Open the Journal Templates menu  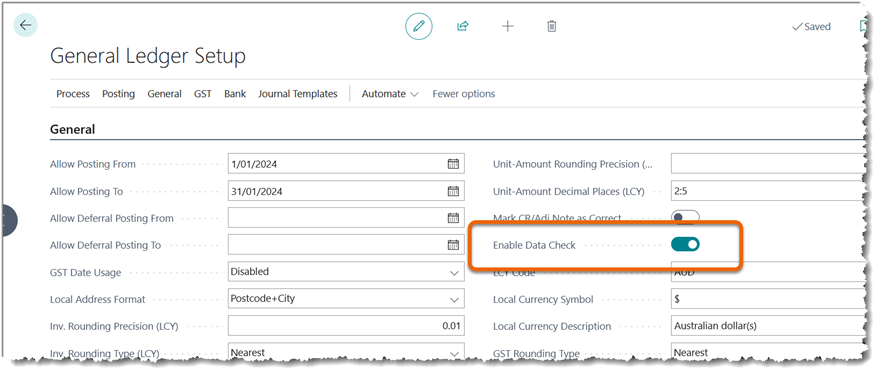click(x=298, y=94)
